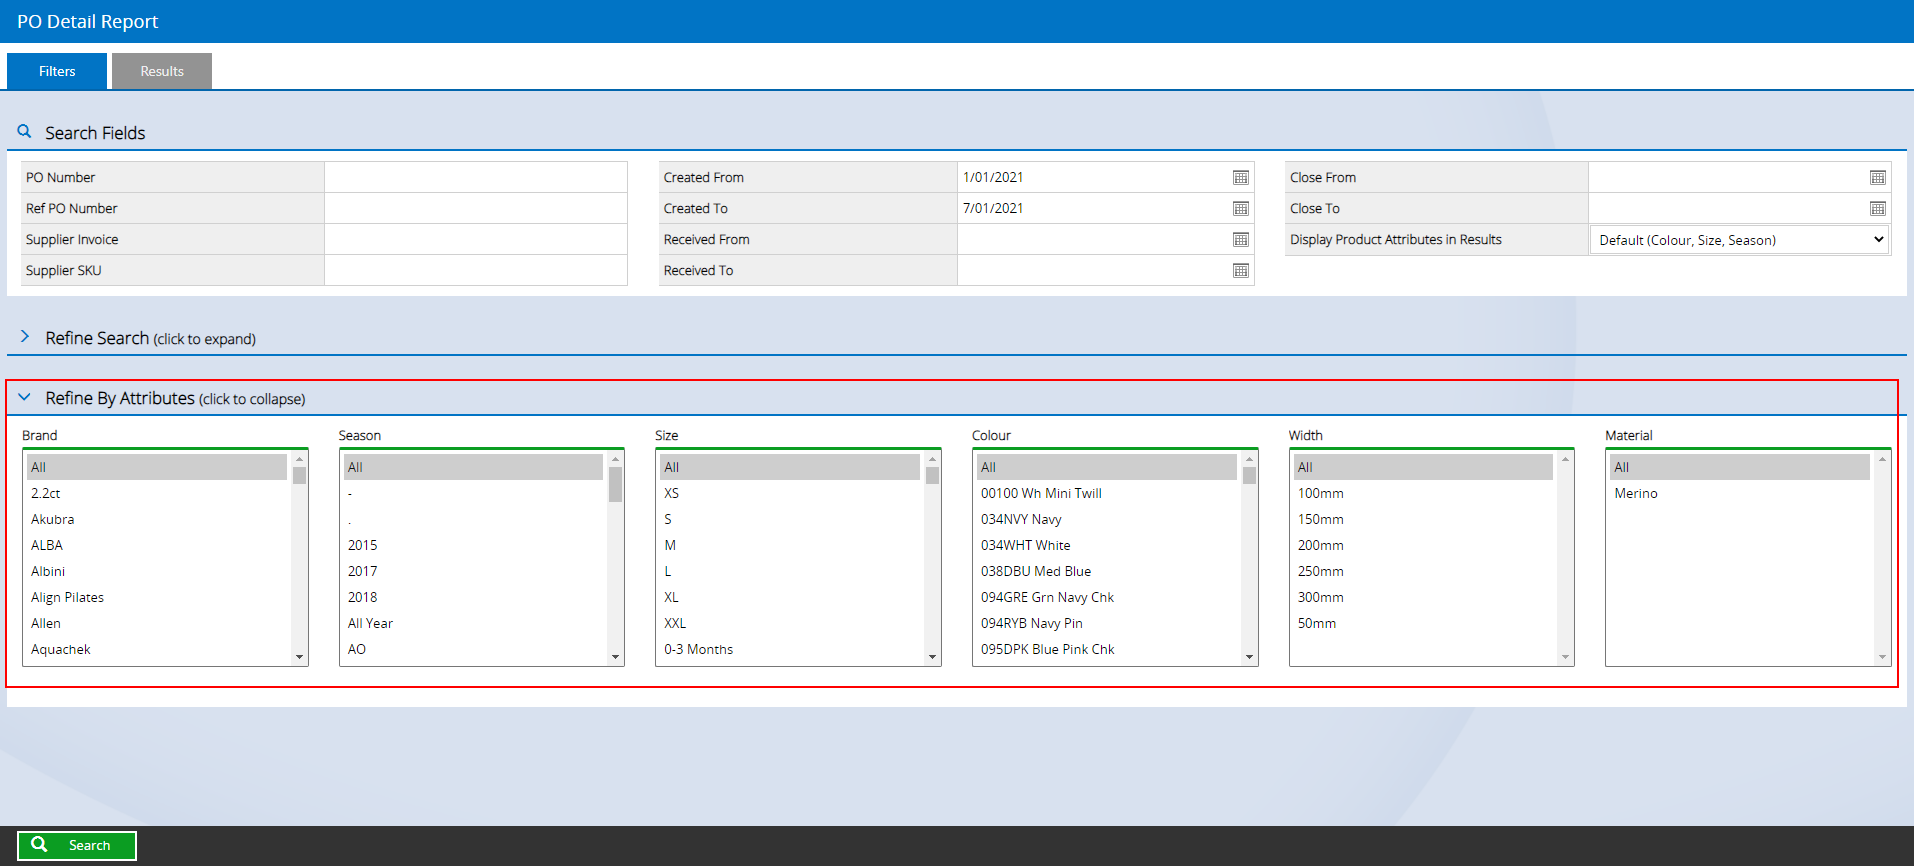Select All in the Brand list

[157, 467]
